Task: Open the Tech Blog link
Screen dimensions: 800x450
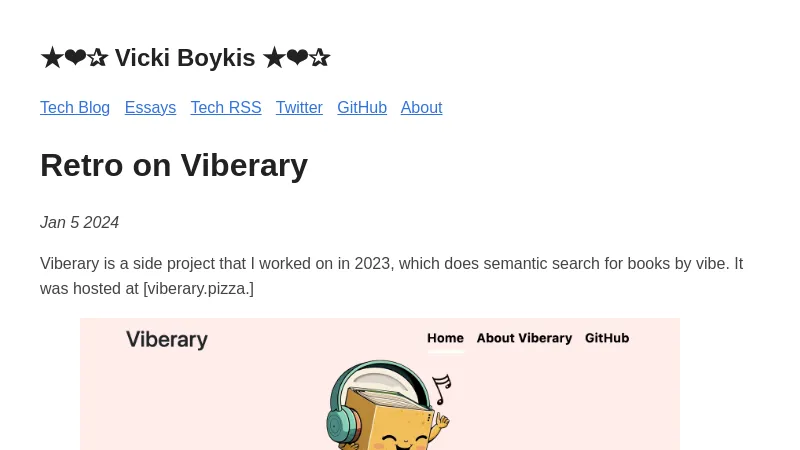Action: pos(75,108)
